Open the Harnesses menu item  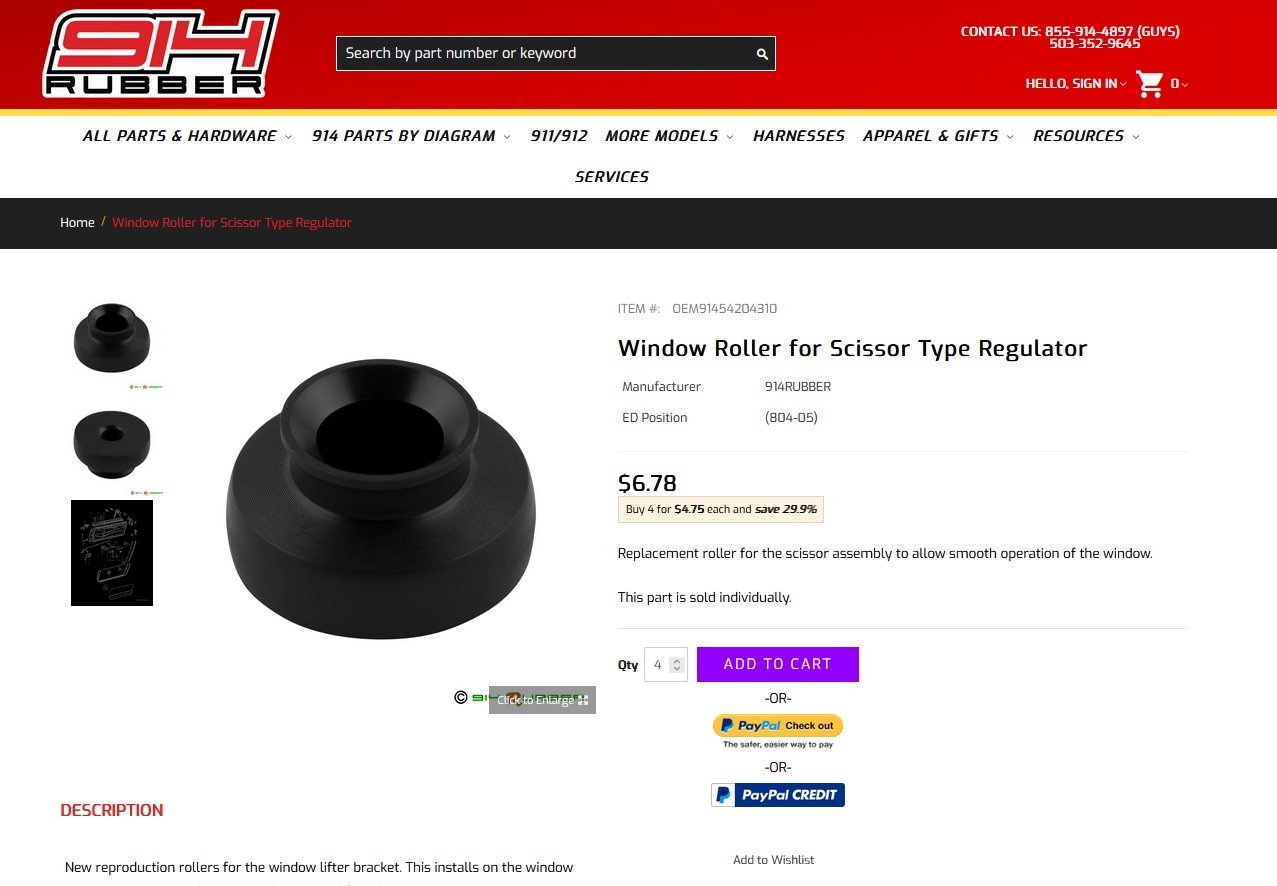pyautogui.click(x=799, y=136)
